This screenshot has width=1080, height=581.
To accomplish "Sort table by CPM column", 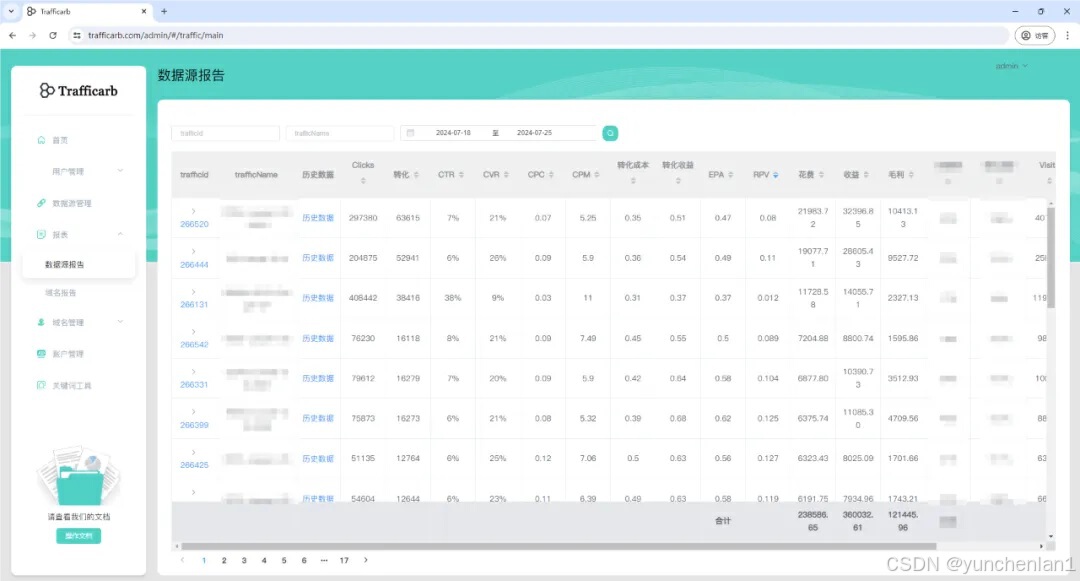I will coord(596,175).
